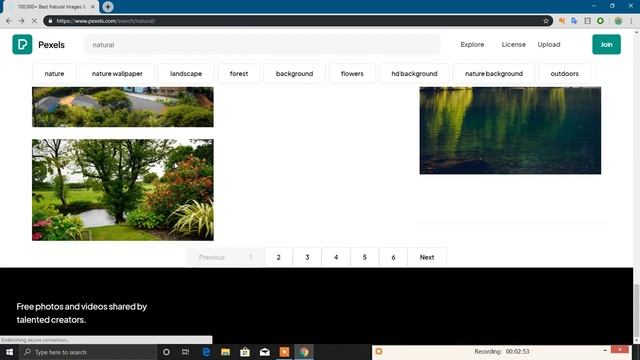
Task: Go to results page 6
Action: point(393,257)
